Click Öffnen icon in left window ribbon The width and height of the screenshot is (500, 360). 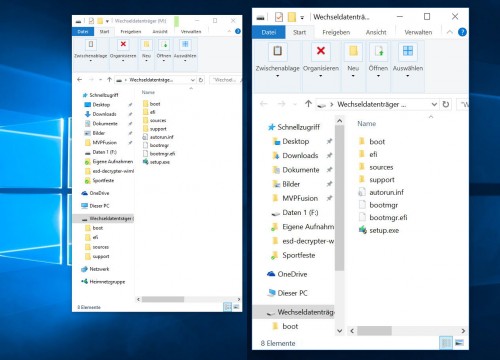164,44
